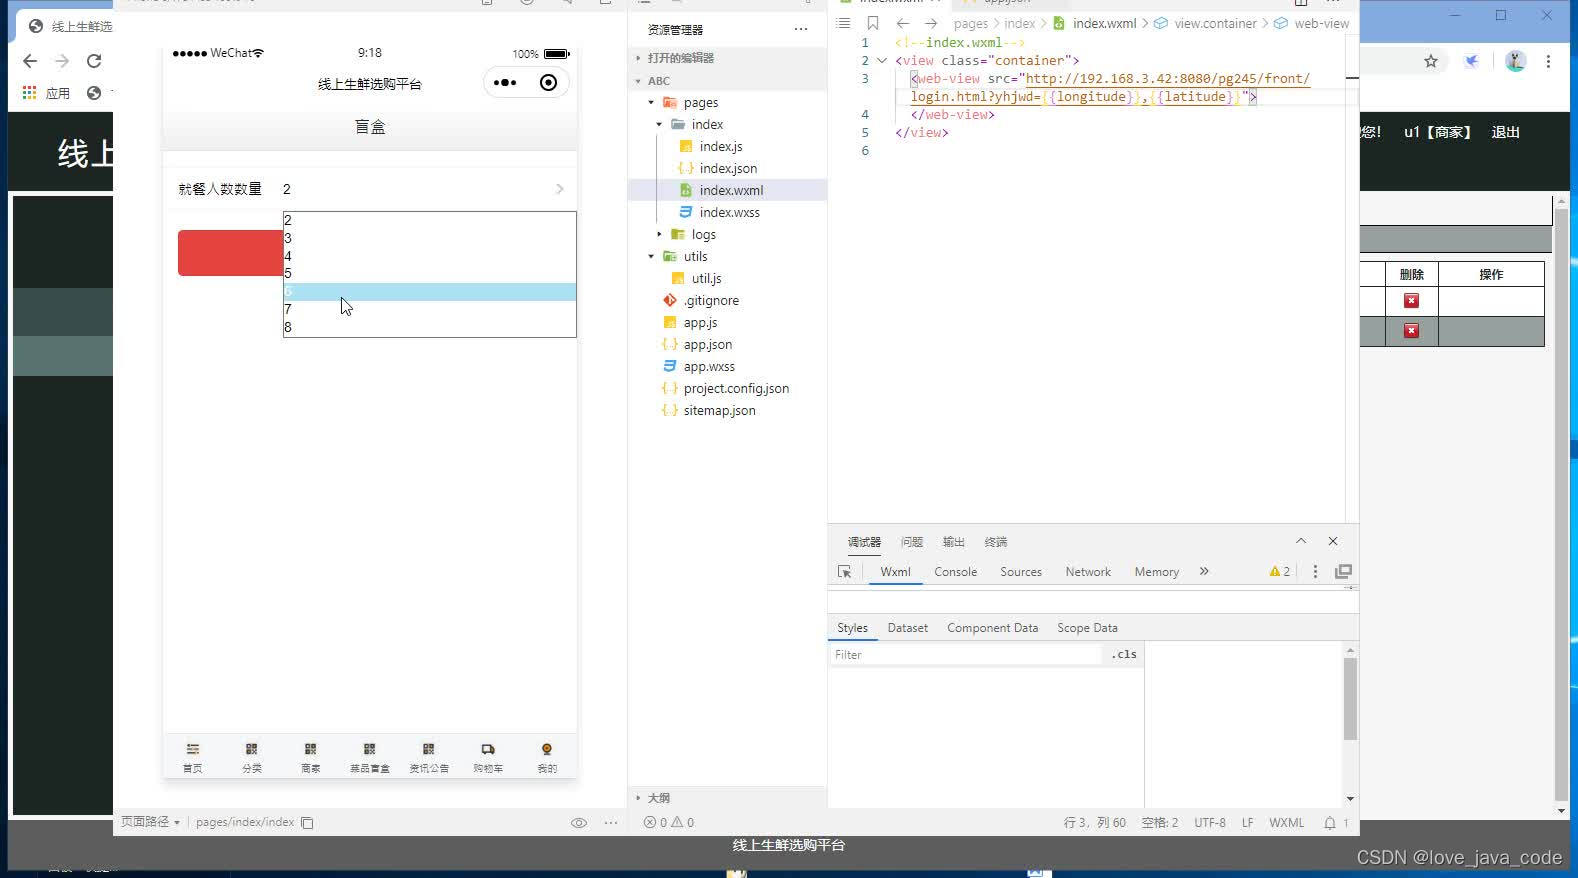
Task: Open the 菜品盲盒 tab in the simulator
Action: 370,758
